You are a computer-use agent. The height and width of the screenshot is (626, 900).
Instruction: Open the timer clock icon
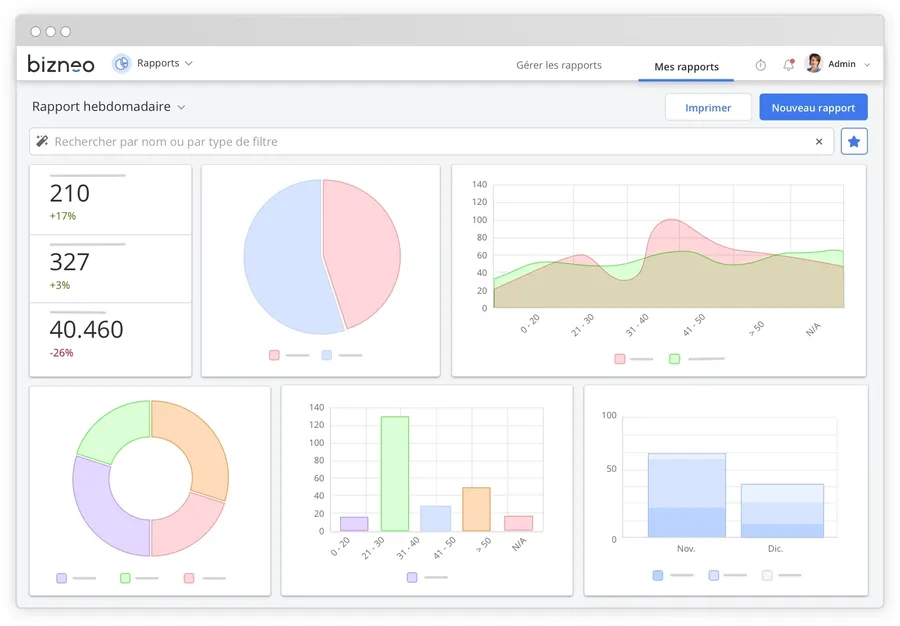click(760, 65)
